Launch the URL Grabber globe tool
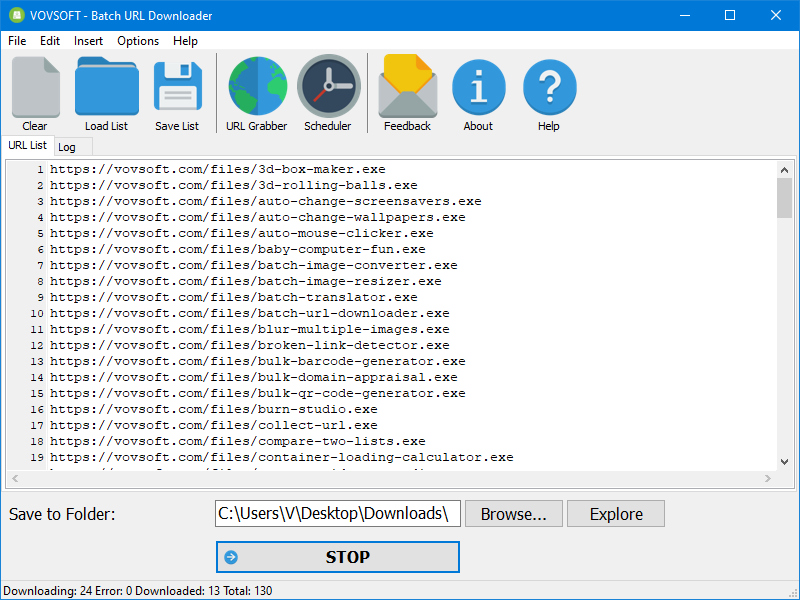This screenshot has height=600, width=800. coord(258,86)
